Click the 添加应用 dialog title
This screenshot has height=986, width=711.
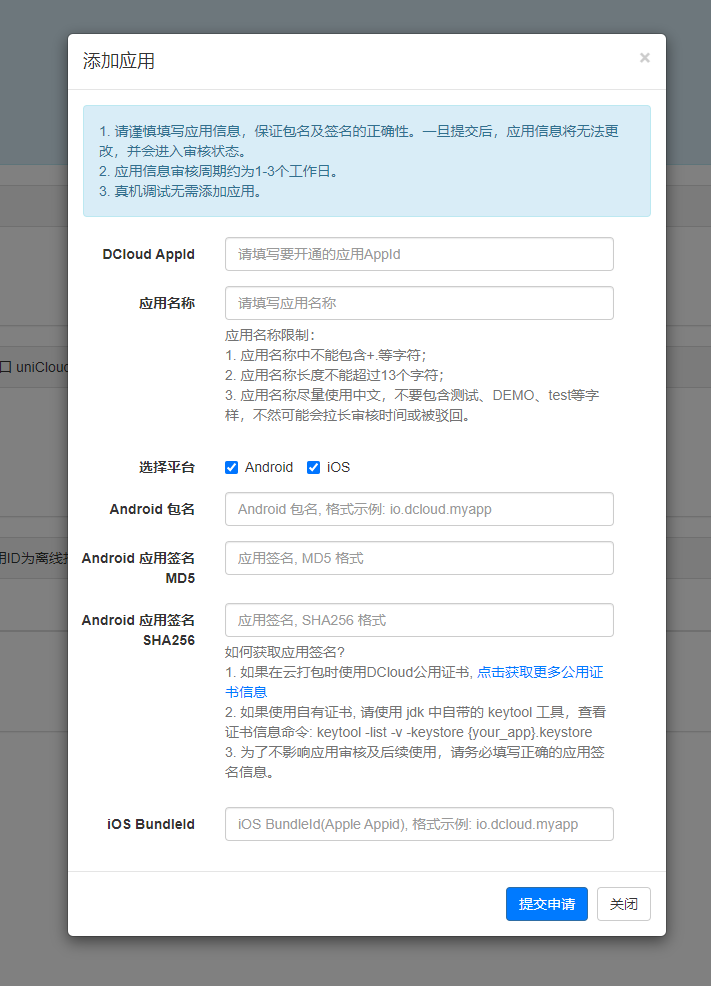coord(119,61)
